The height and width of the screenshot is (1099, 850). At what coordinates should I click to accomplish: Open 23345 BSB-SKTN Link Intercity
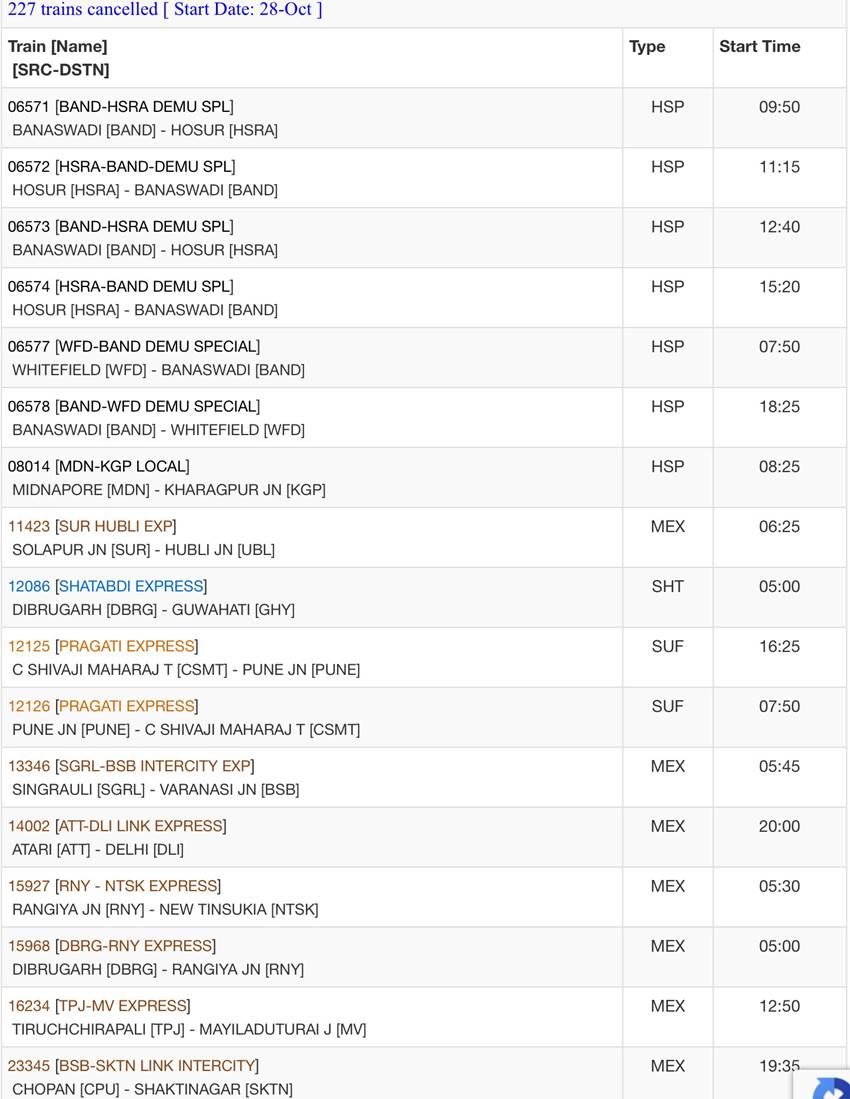(x=133, y=1065)
